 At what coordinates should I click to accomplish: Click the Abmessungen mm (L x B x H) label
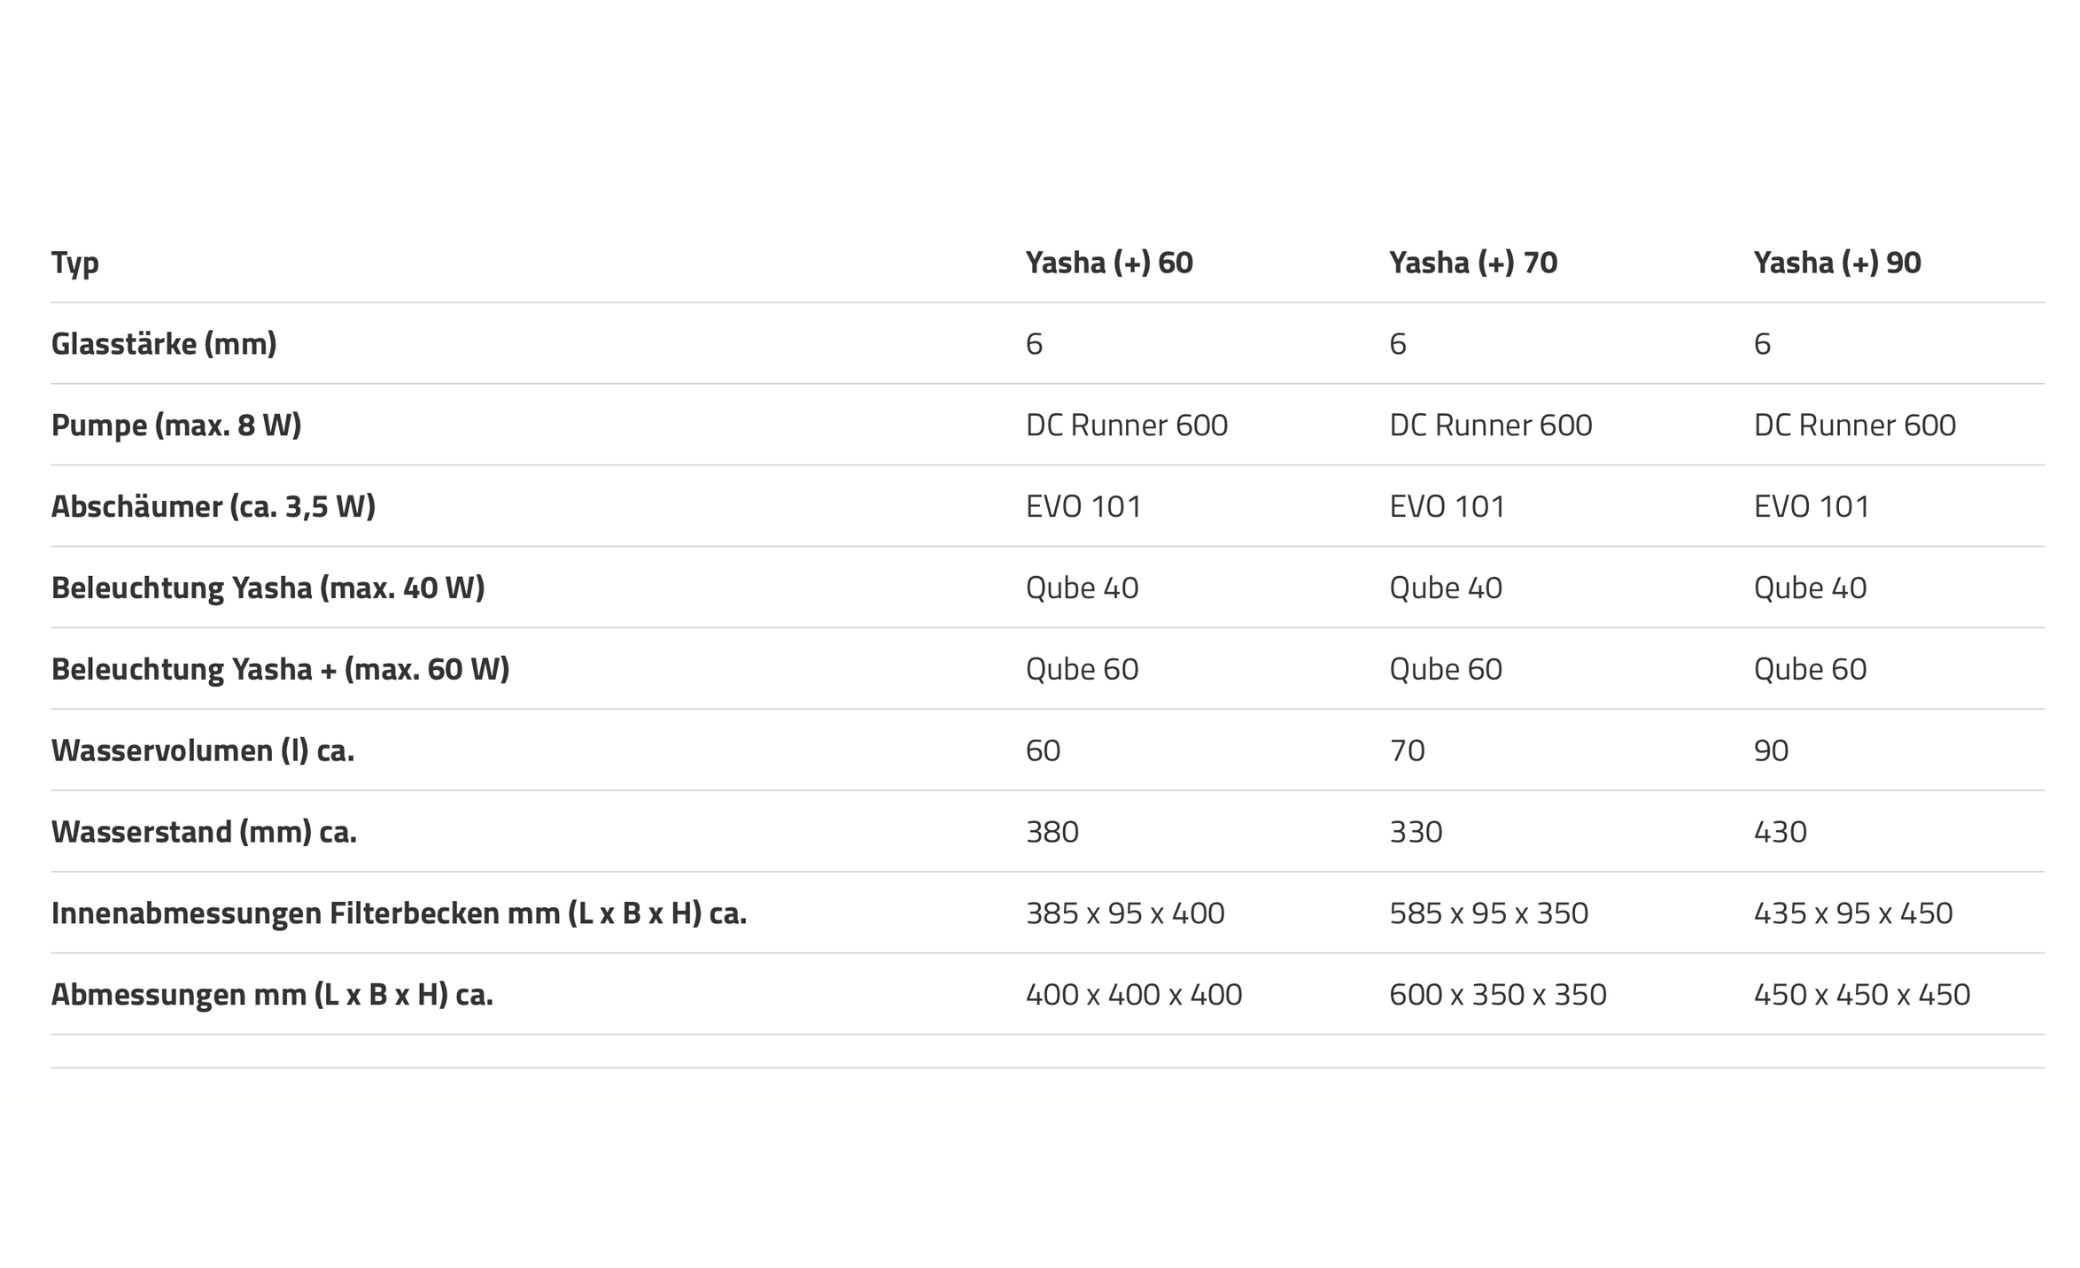click(272, 995)
